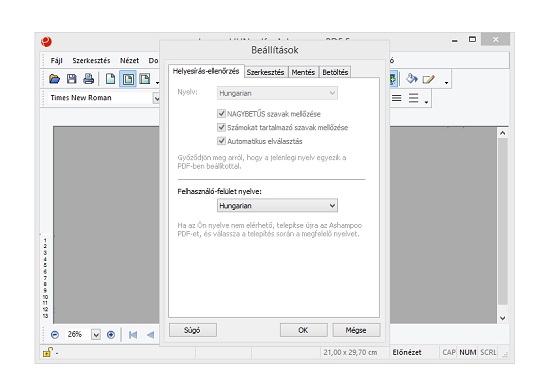Click the printer icon in the toolbar

[88, 79]
